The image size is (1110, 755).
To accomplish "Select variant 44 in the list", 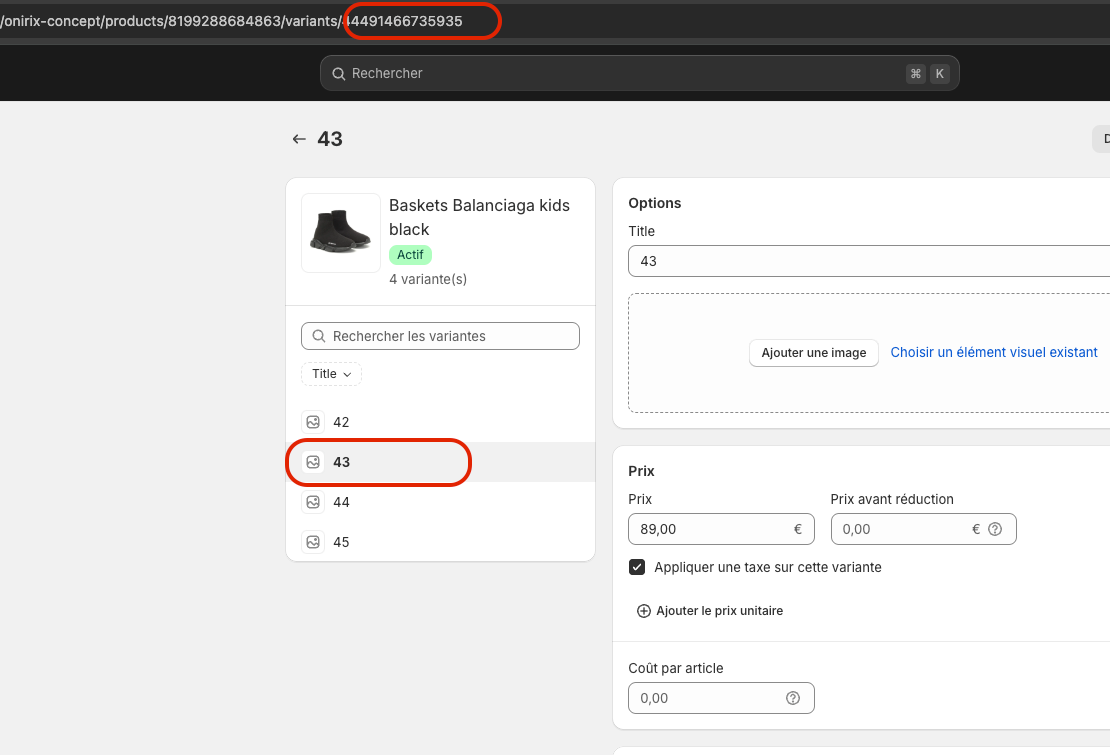I will (440, 502).
